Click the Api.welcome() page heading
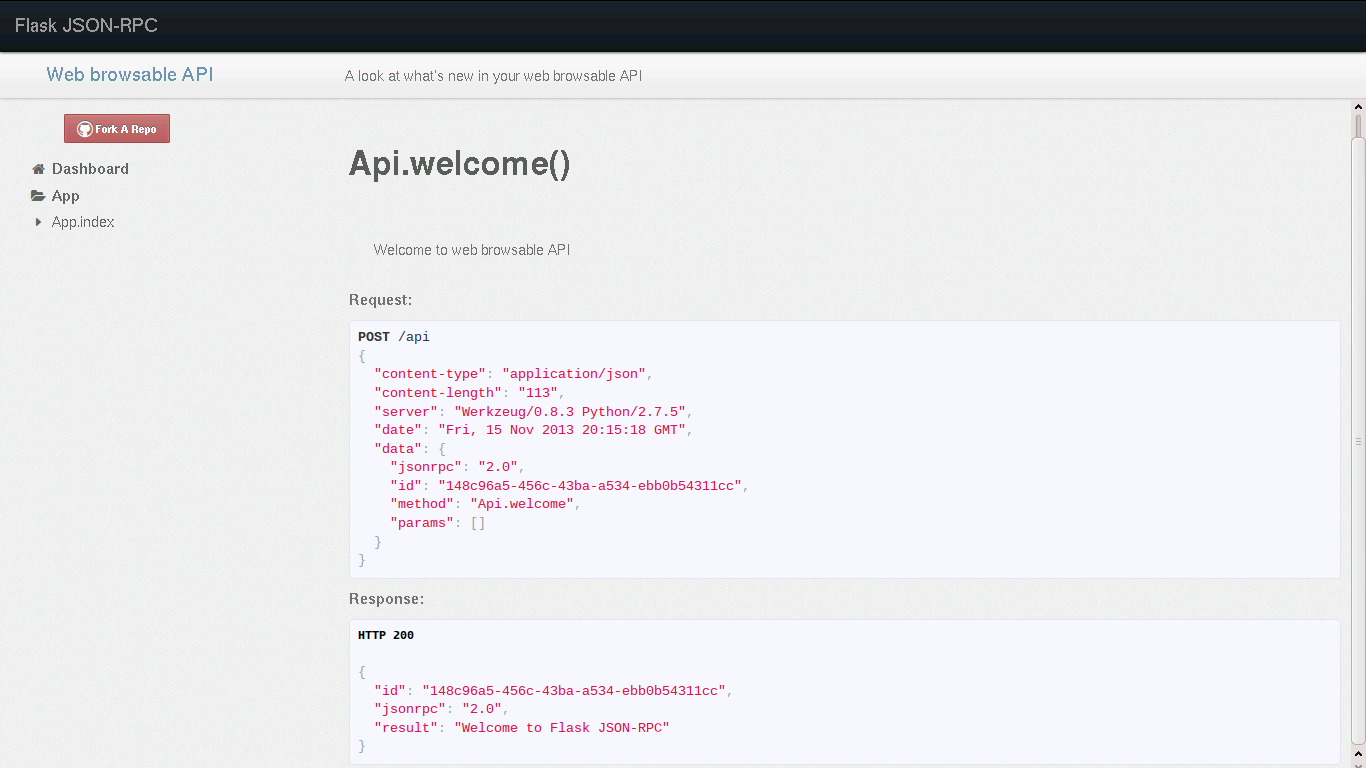The height and width of the screenshot is (768, 1366). click(459, 164)
